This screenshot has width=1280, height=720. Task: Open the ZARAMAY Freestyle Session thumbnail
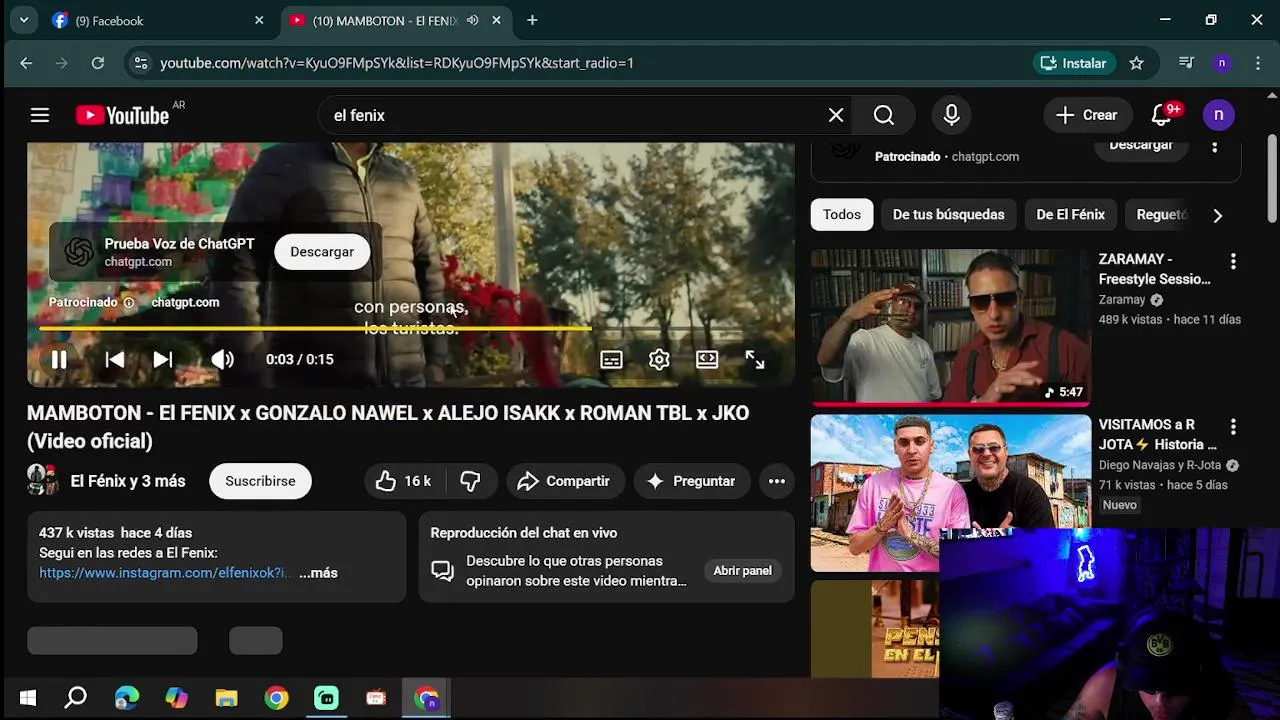951,327
